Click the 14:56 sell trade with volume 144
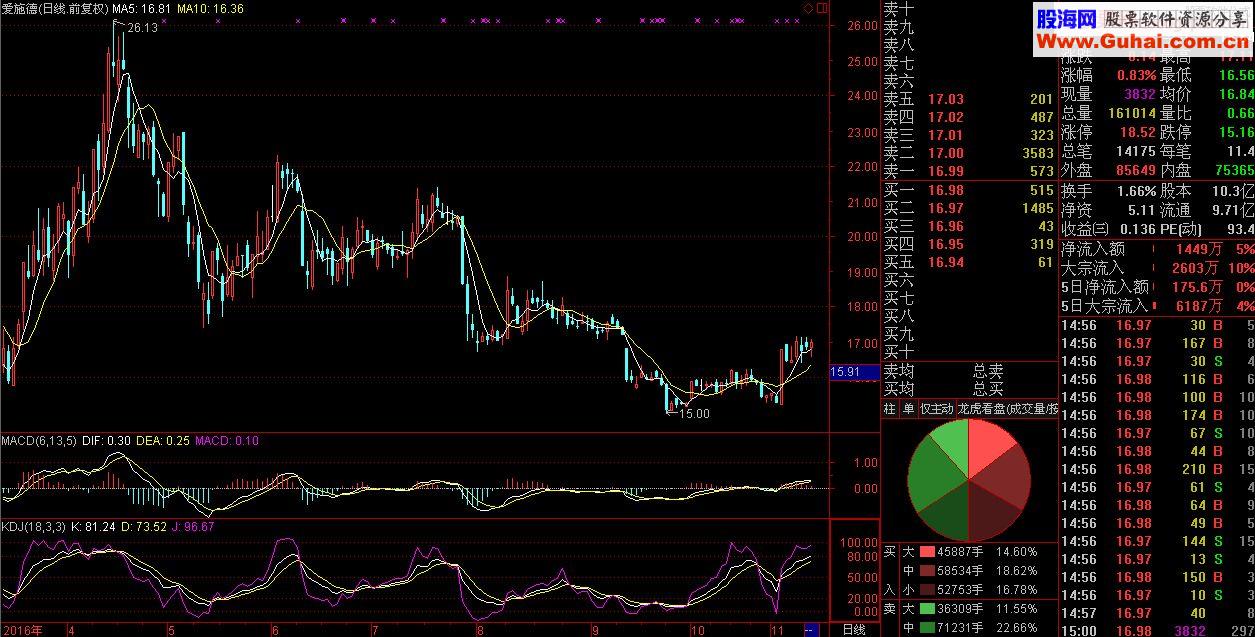This screenshot has width=1255, height=637. coord(1157,541)
